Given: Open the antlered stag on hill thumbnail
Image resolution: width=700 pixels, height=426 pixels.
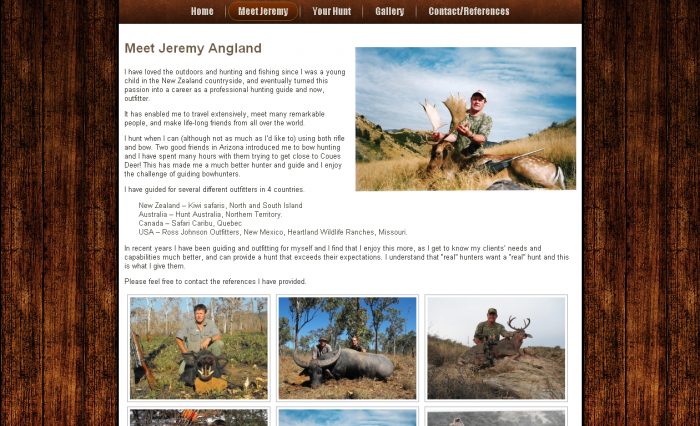Looking at the screenshot, I should pyautogui.click(x=496, y=348).
